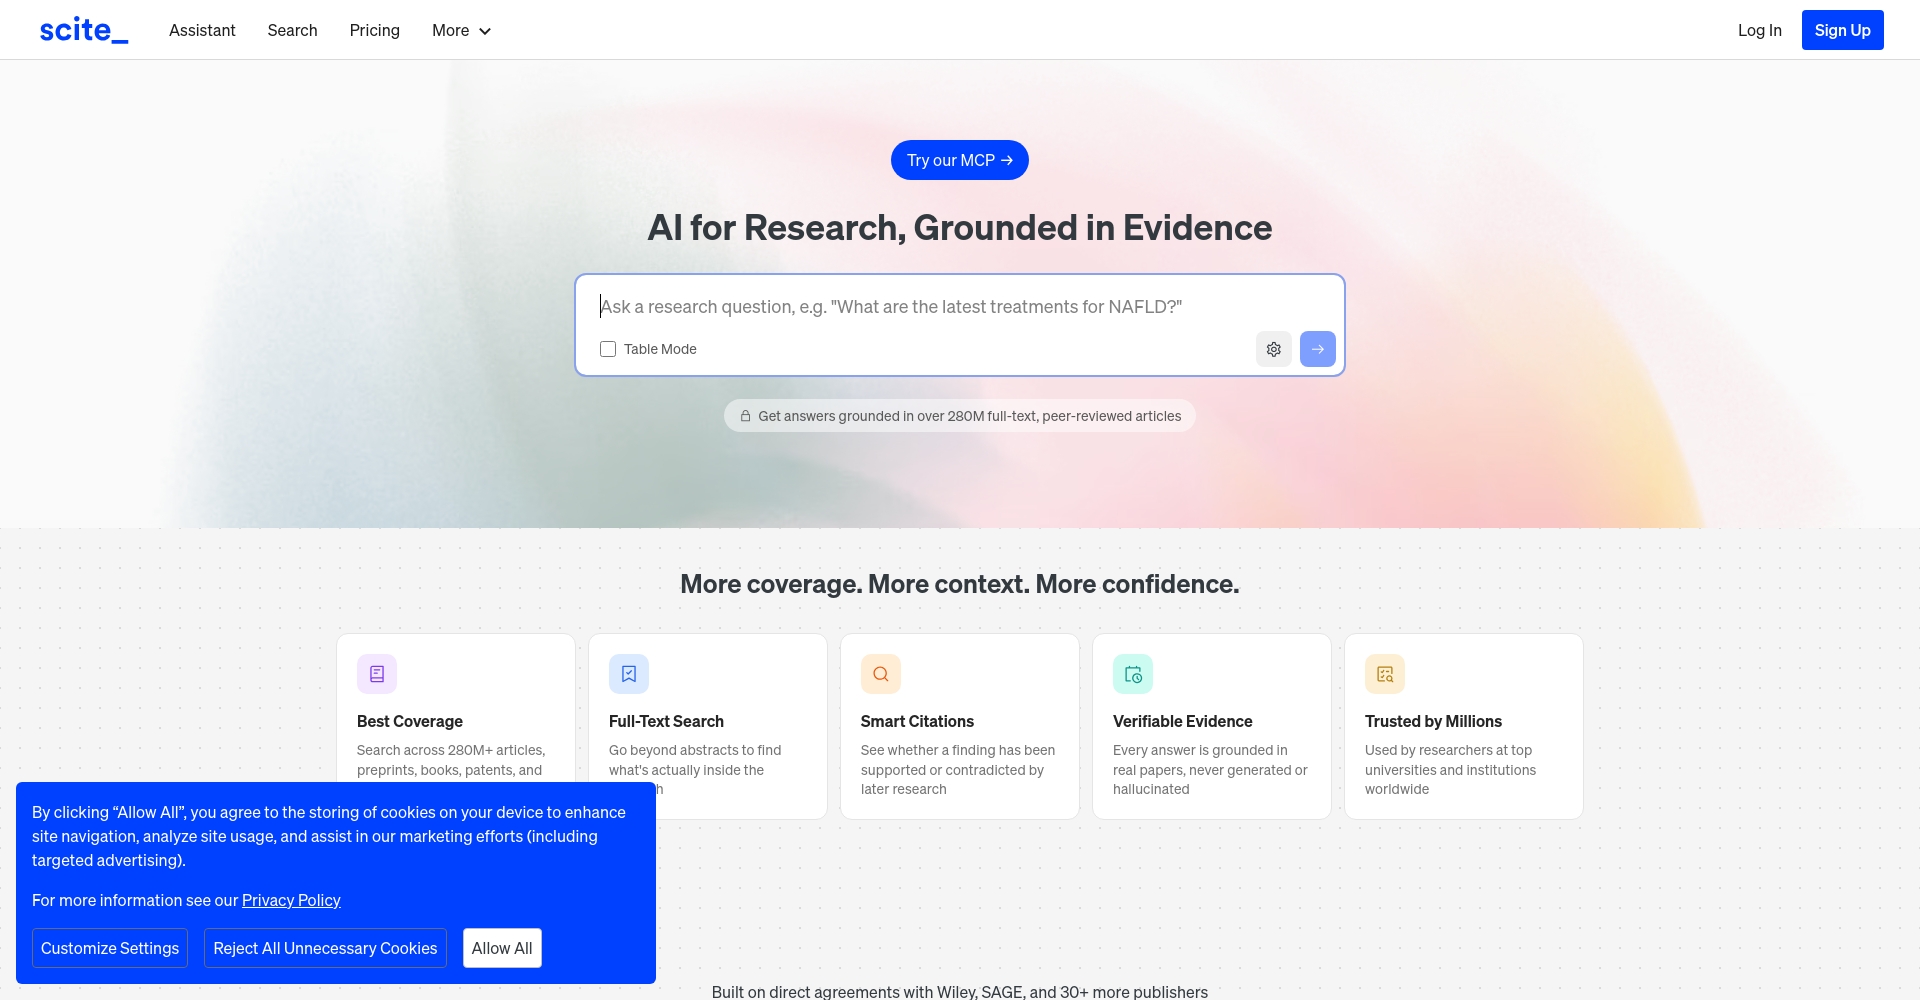Choose Reject All Unnecessary Cookies
The image size is (1920, 1000).
point(325,948)
